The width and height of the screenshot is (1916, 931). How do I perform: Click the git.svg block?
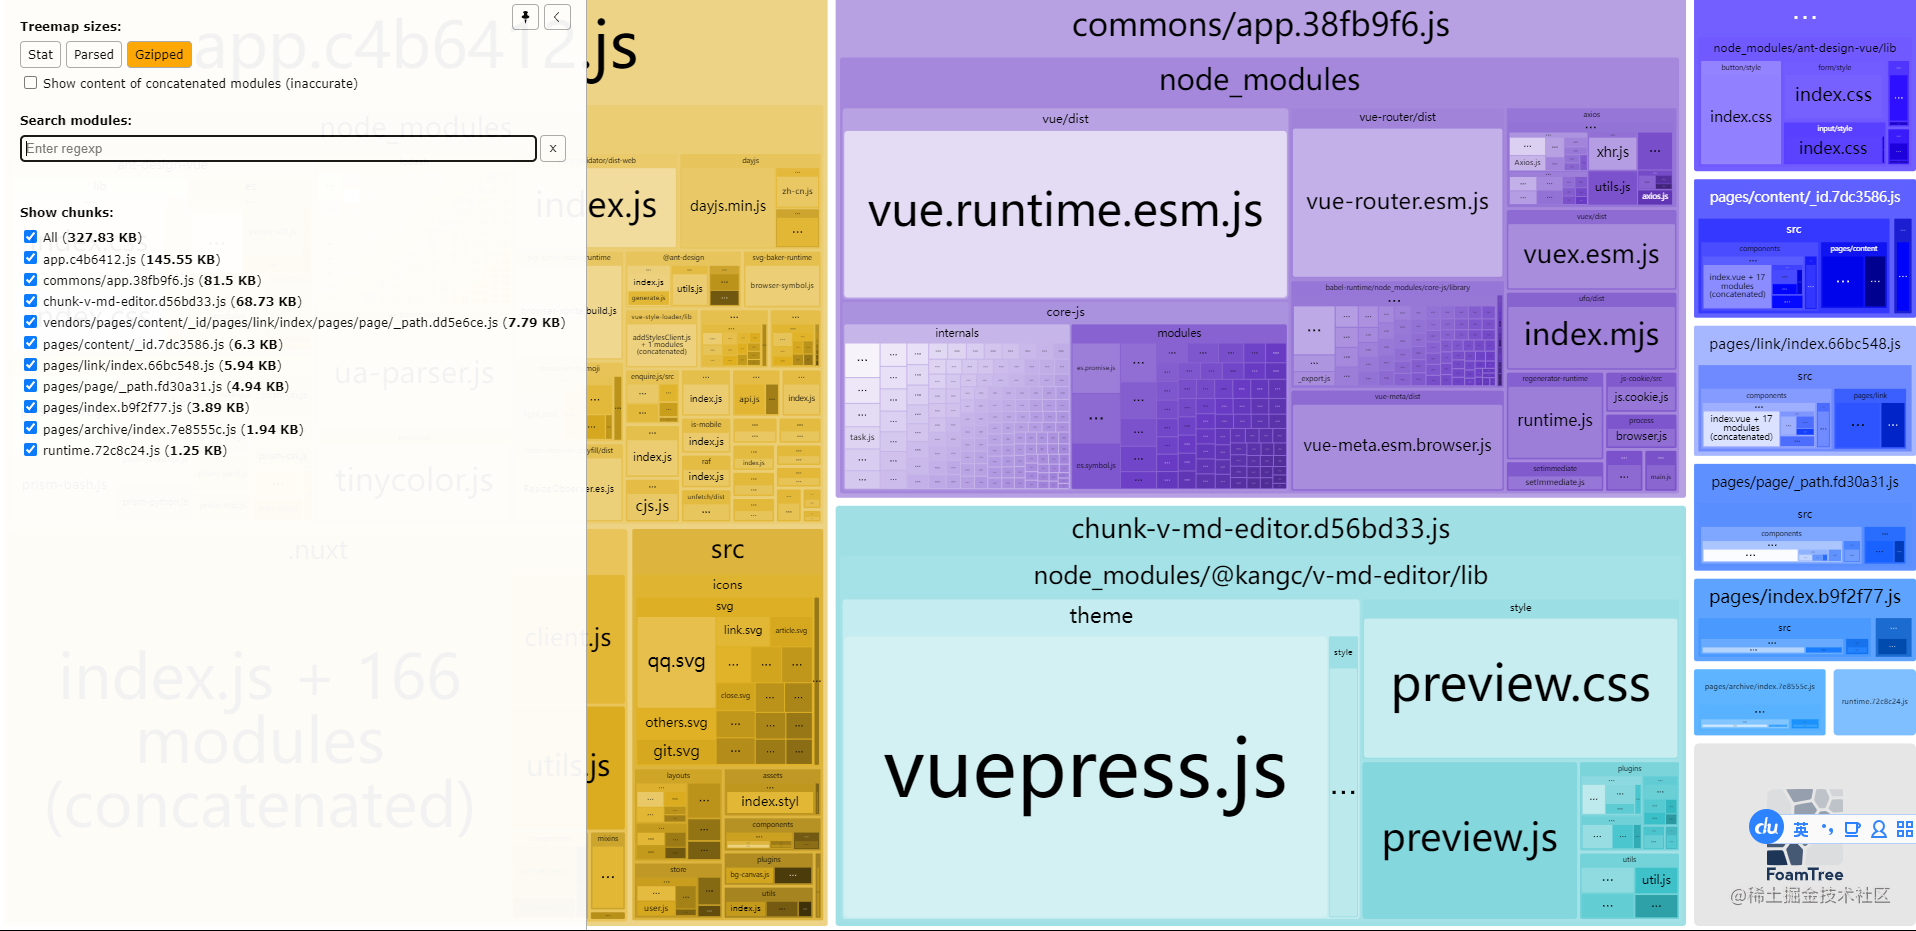click(x=676, y=751)
